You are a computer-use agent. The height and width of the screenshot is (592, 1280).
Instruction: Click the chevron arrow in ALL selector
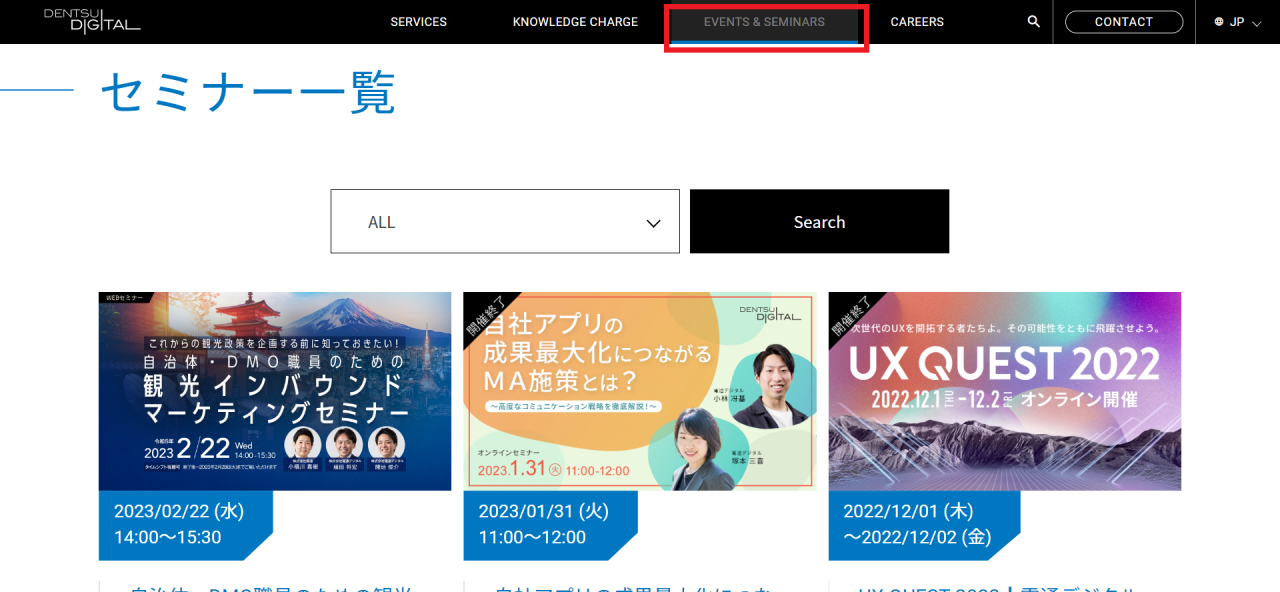(654, 223)
